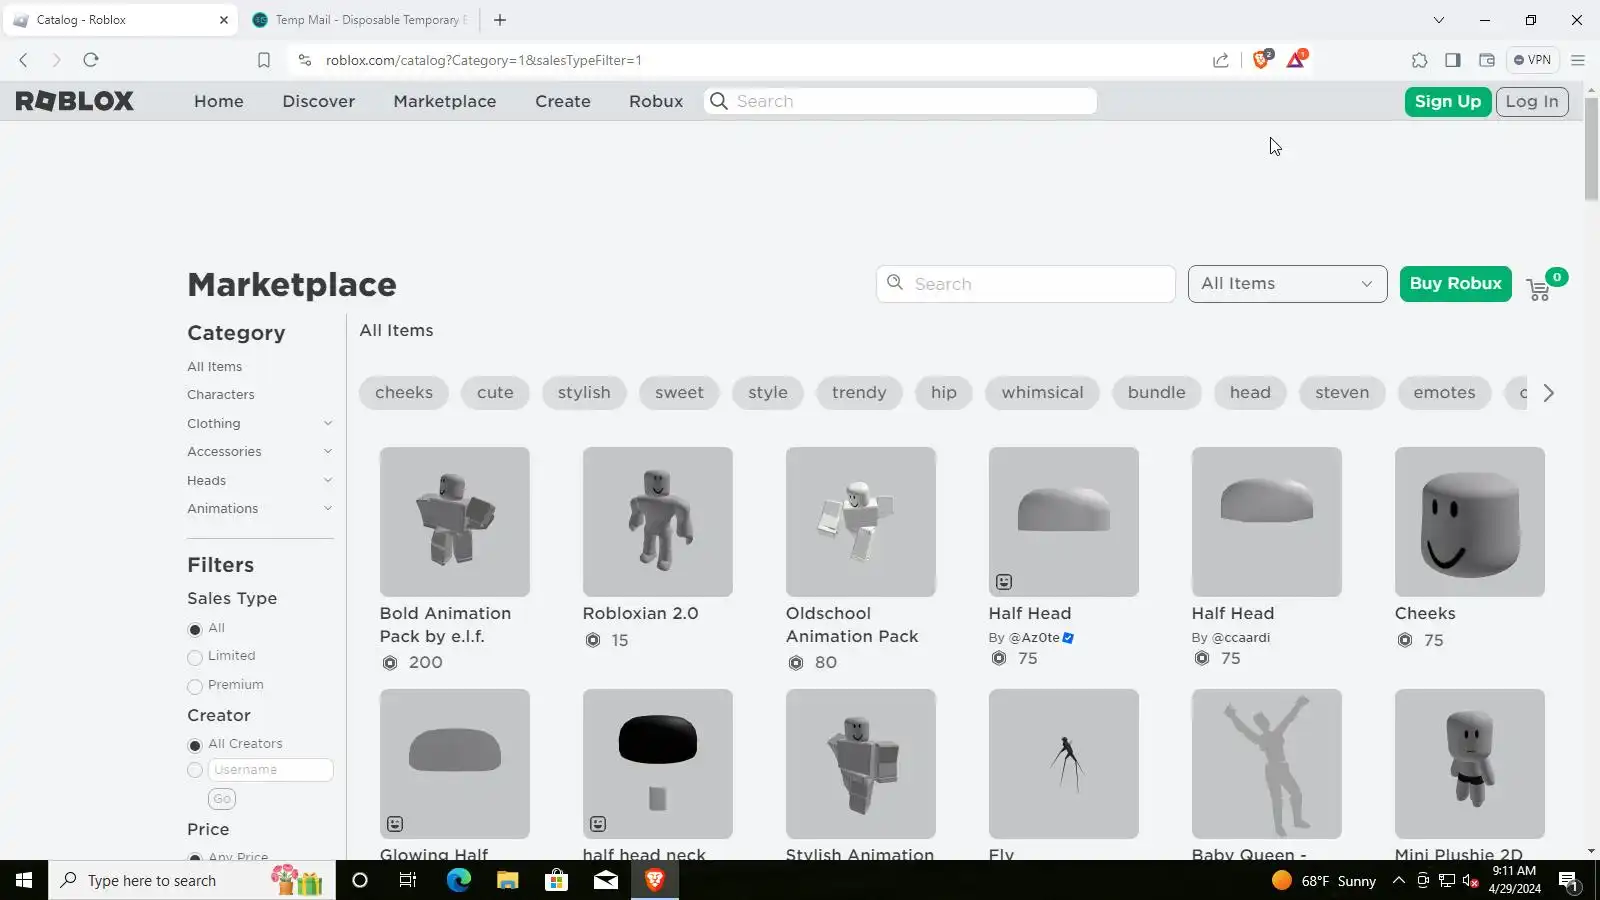This screenshot has width=1600, height=900.
Task: Click the creator Username input field
Action: pyautogui.click(x=270, y=770)
